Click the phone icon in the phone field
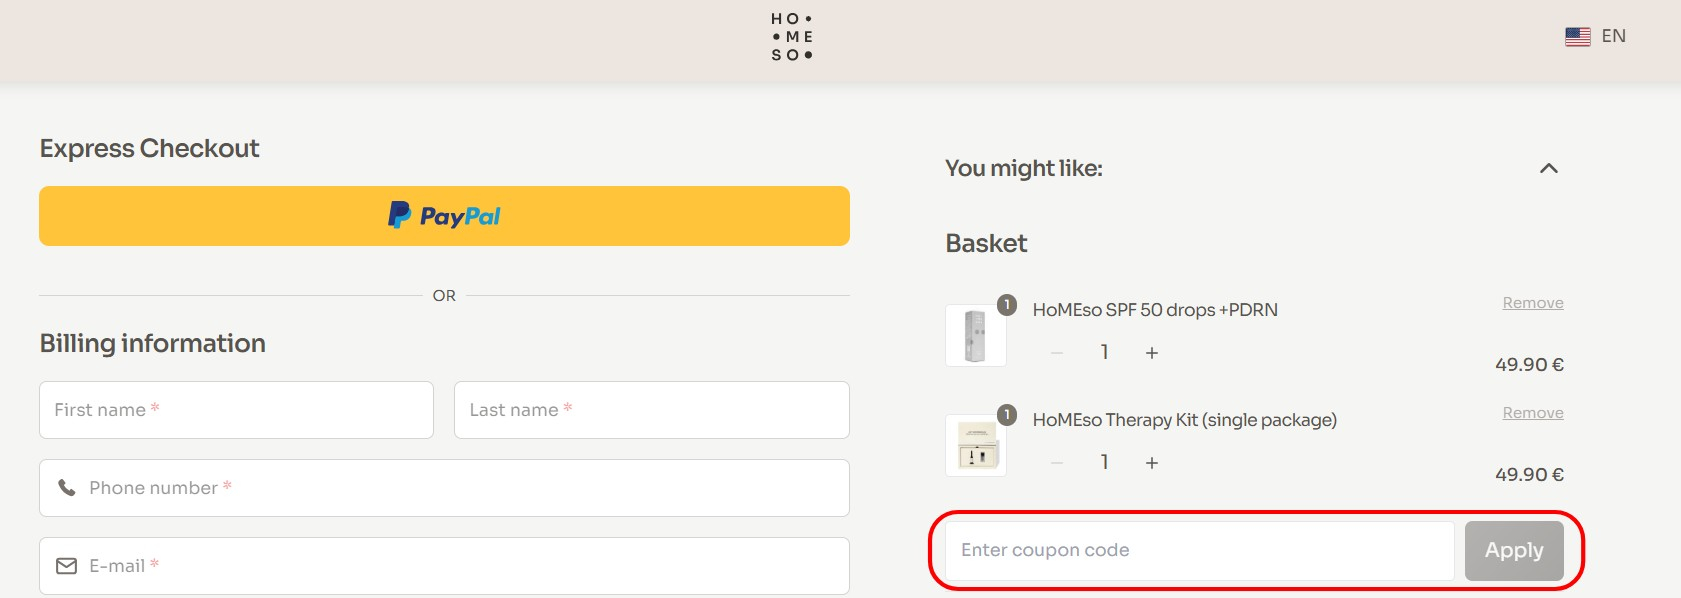The height and width of the screenshot is (598, 1681). (67, 488)
